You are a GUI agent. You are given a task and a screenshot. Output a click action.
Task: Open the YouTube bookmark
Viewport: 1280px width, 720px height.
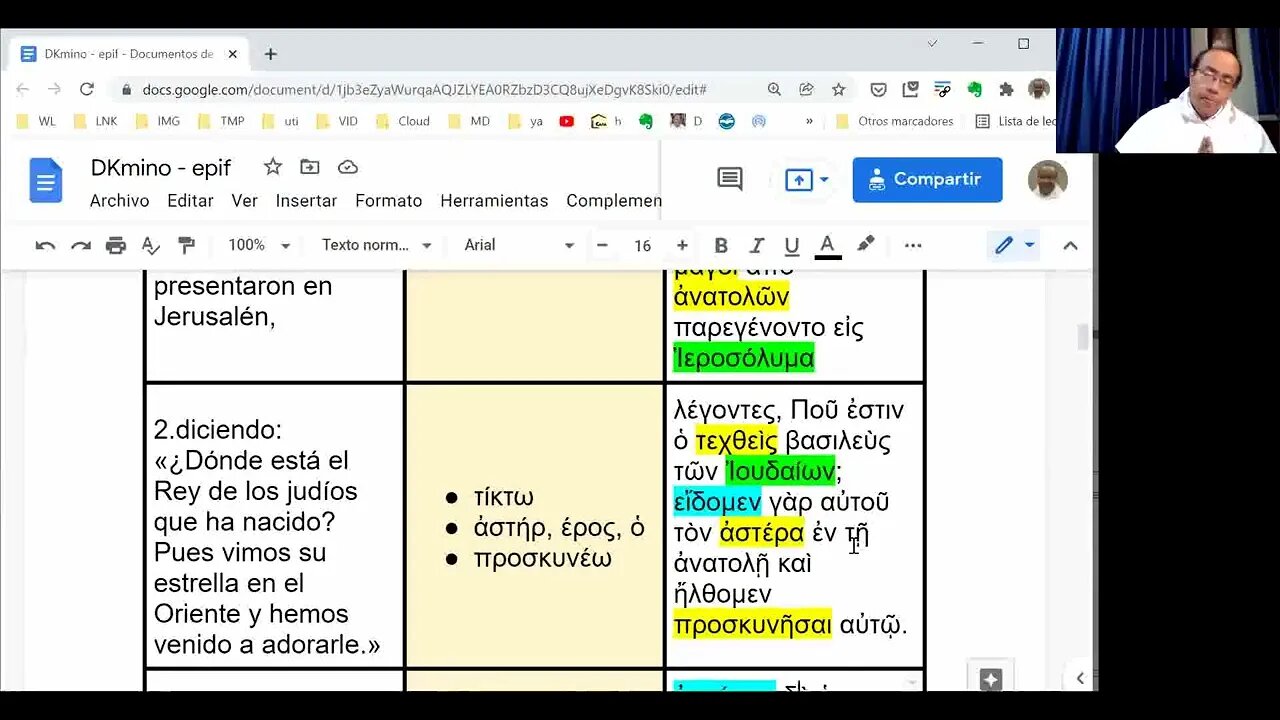[x=566, y=121]
